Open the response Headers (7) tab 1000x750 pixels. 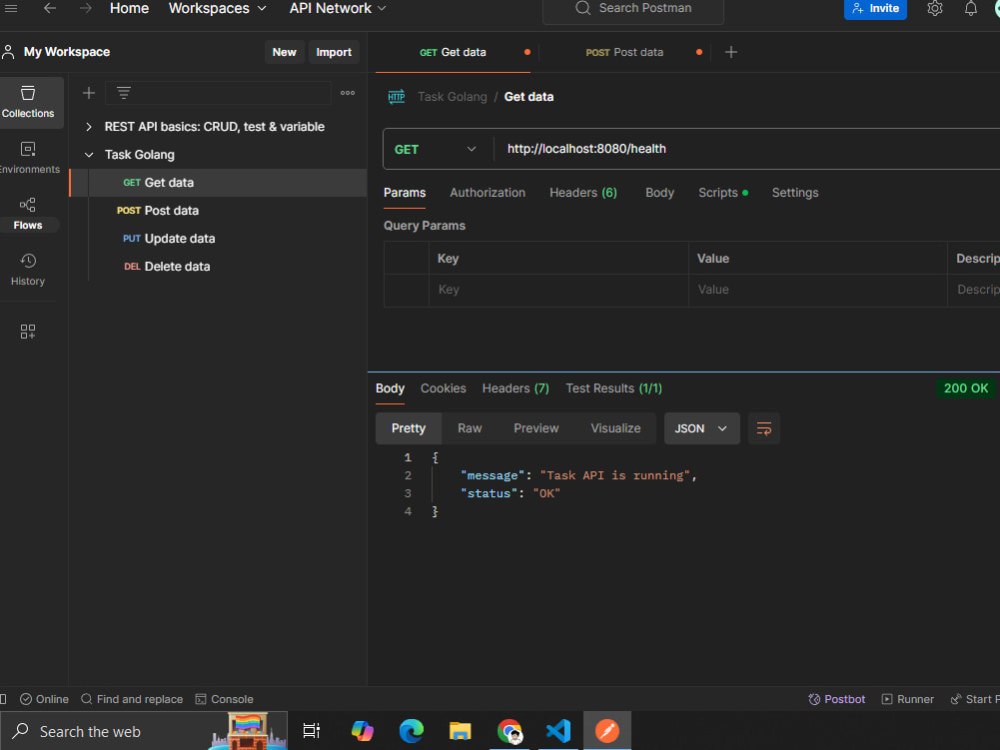515,388
